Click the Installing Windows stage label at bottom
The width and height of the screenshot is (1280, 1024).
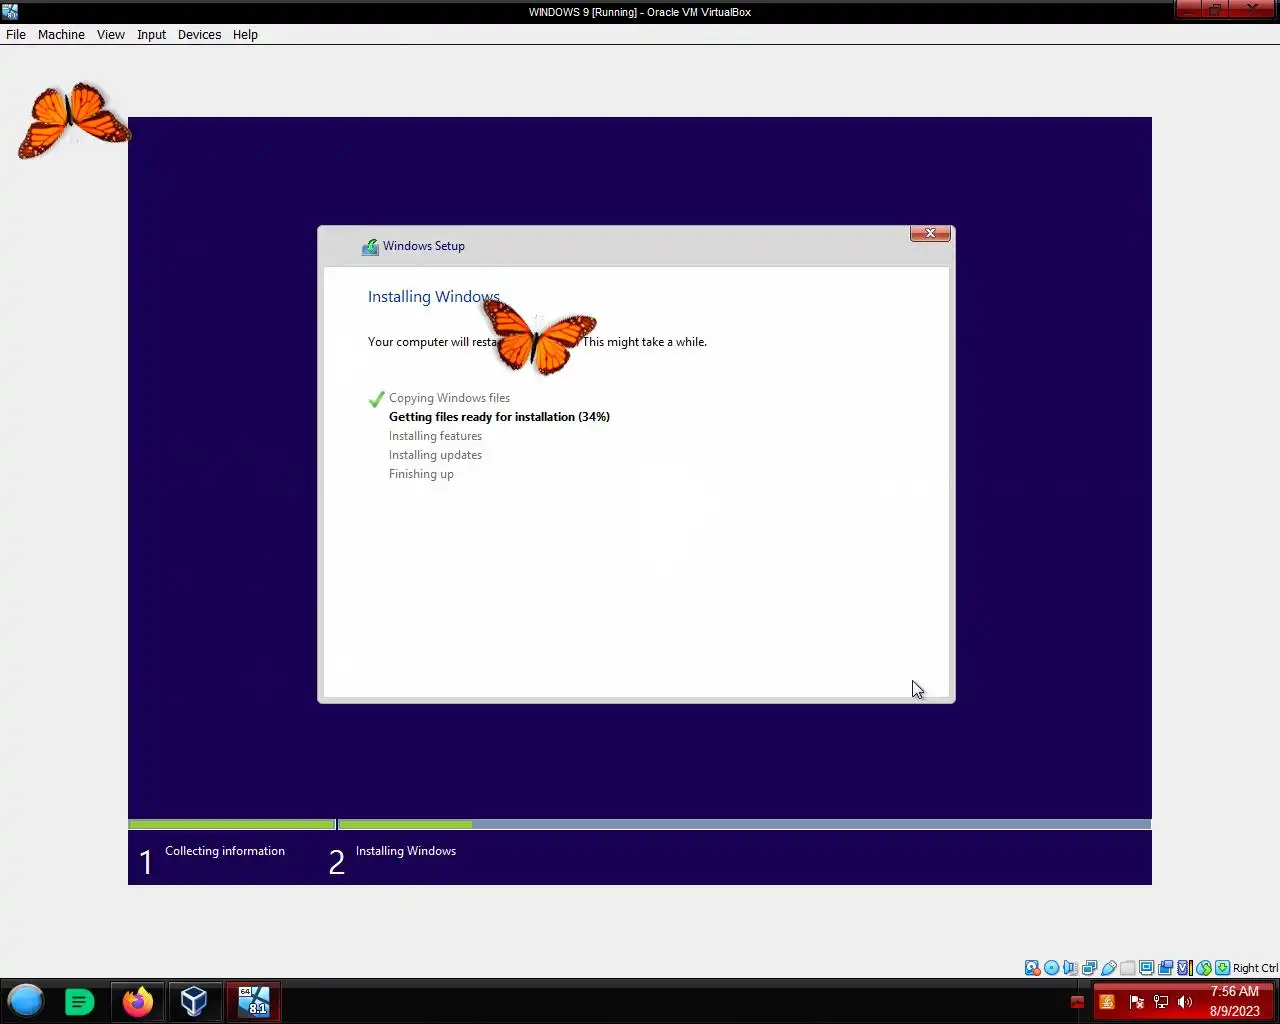[406, 851]
